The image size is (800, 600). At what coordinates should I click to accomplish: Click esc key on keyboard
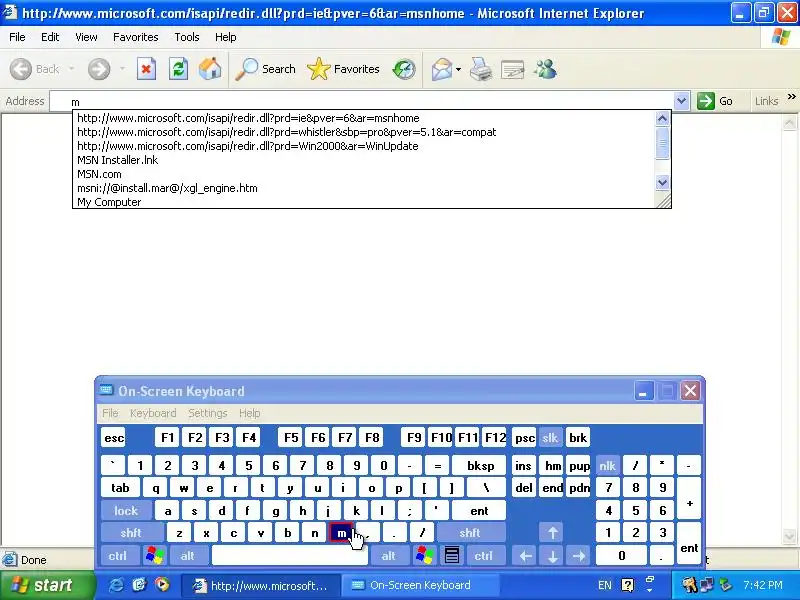click(114, 437)
